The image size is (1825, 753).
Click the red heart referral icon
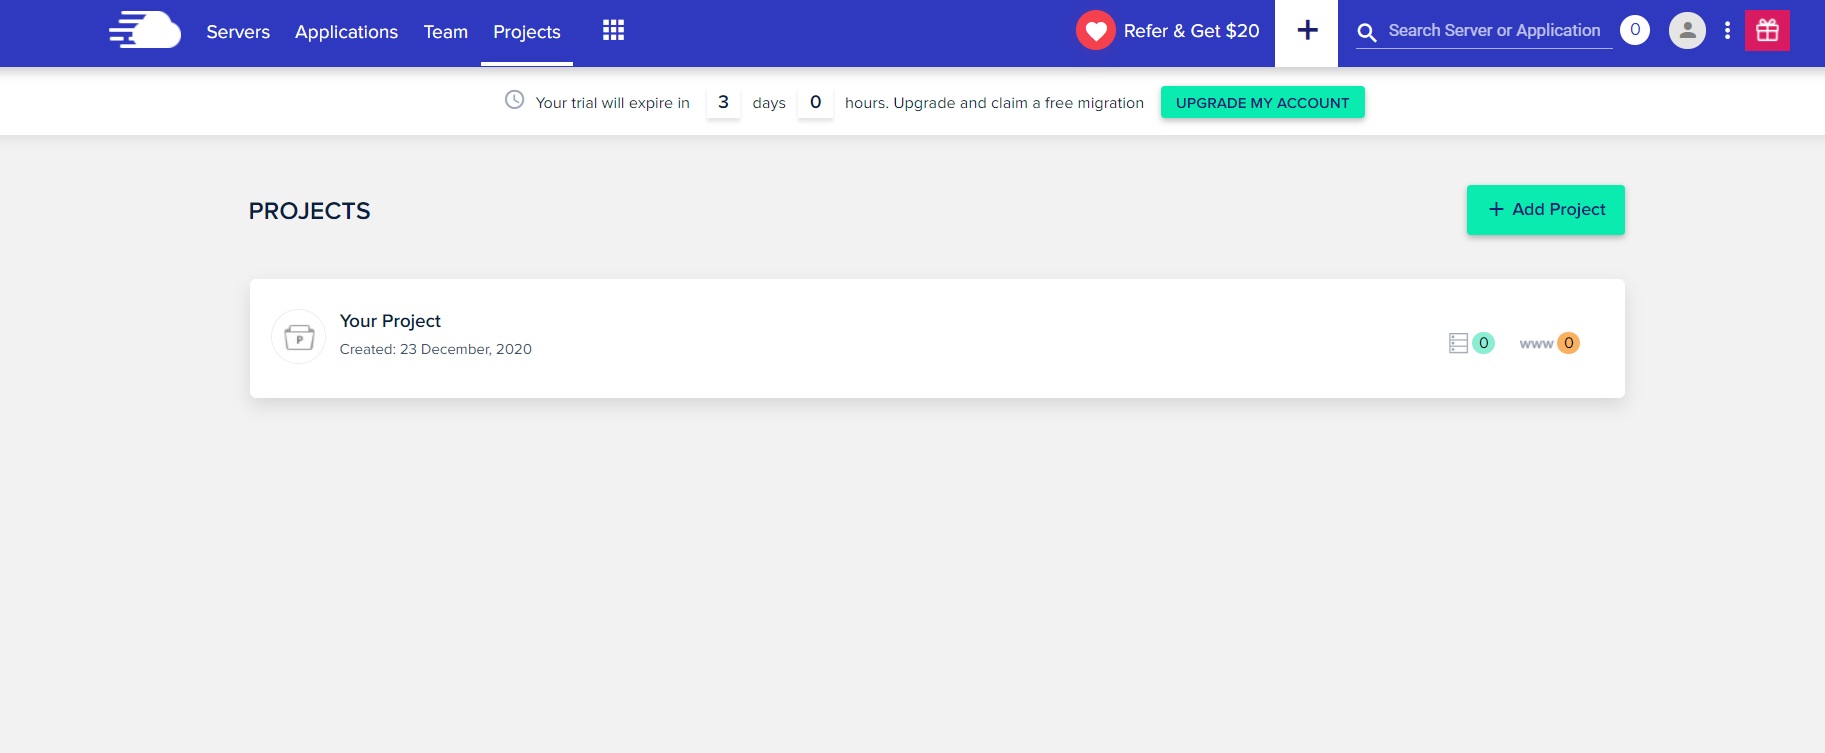click(1096, 30)
